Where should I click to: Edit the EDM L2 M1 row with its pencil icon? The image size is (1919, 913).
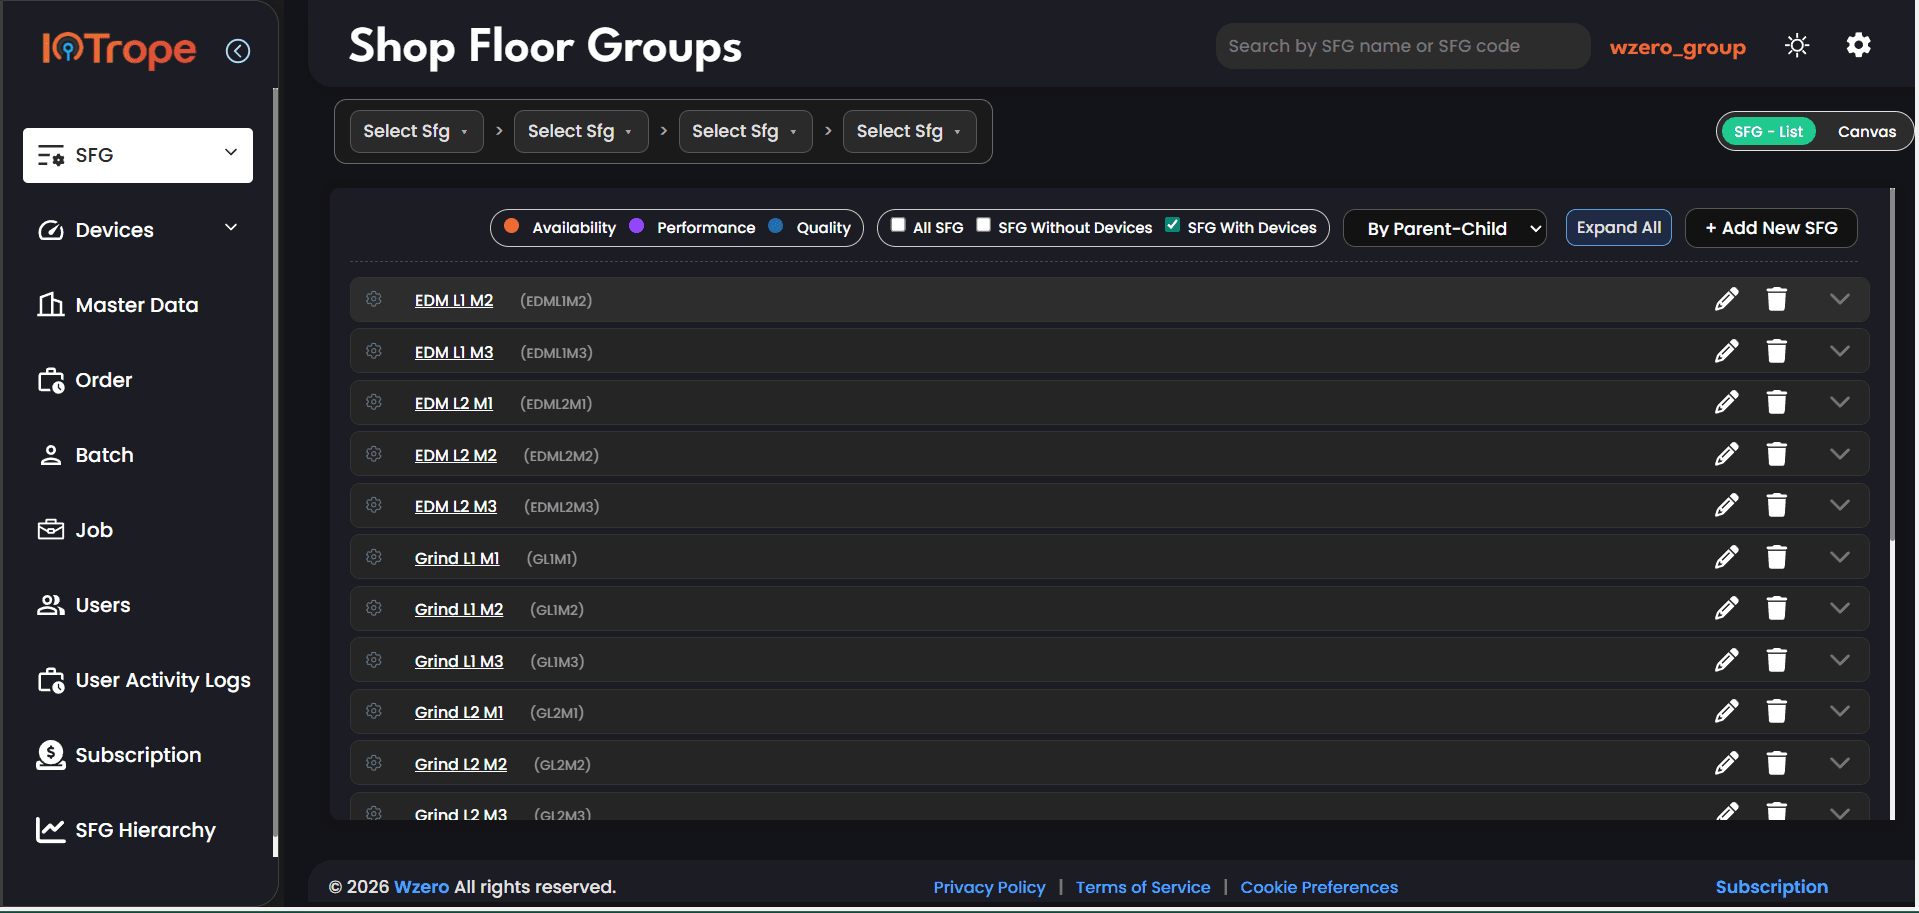coord(1726,402)
